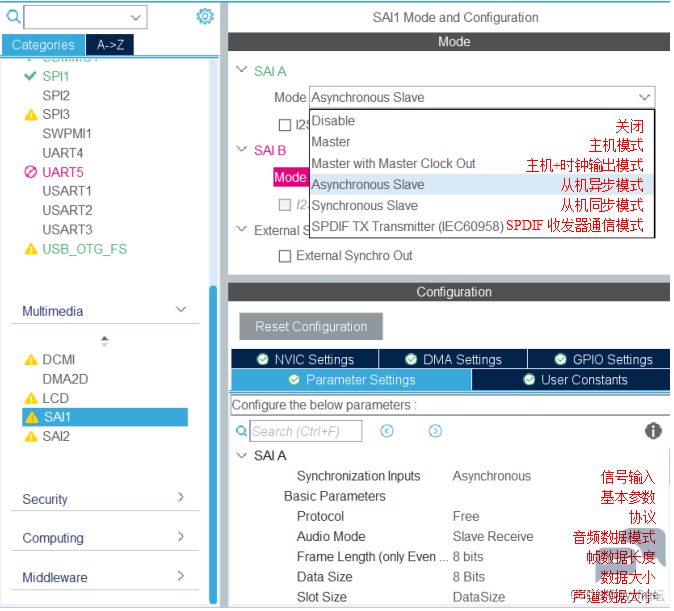The image size is (674, 611).
Task: Open the DMA Settings tab
Action: click(x=452, y=360)
